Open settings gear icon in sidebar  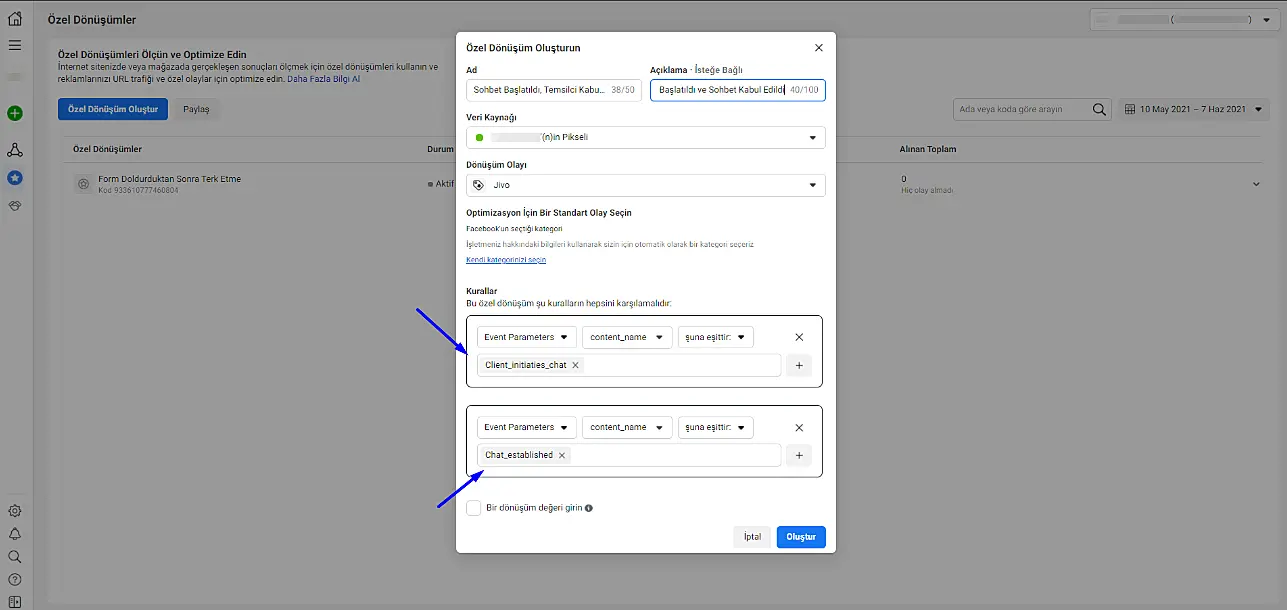pos(14,511)
